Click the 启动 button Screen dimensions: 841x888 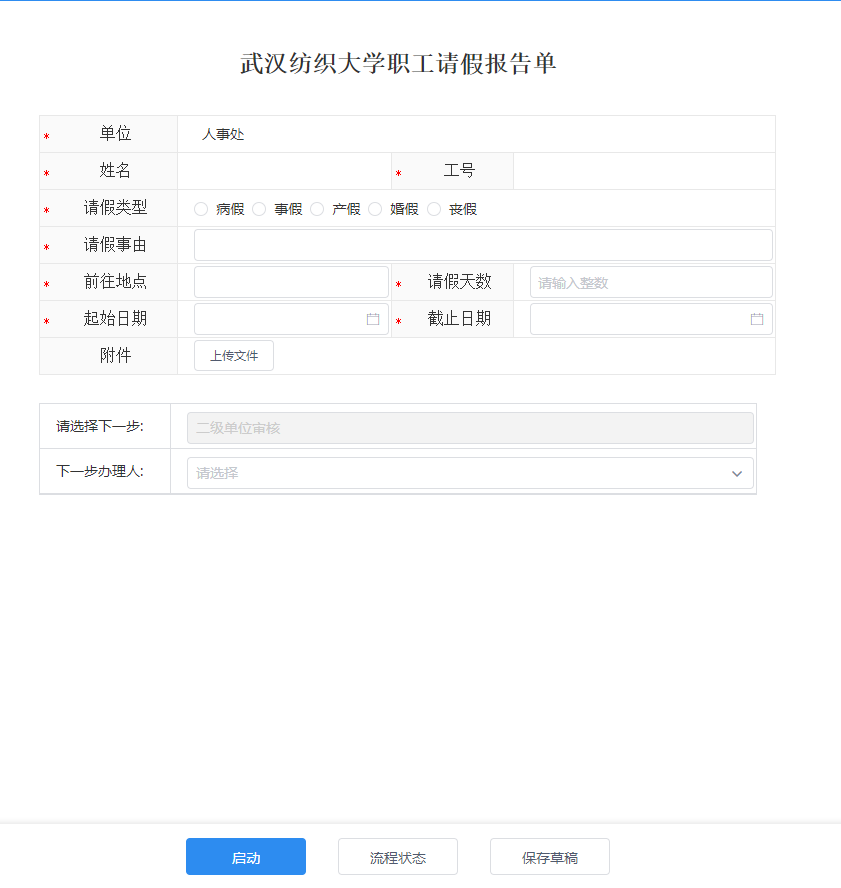point(246,856)
